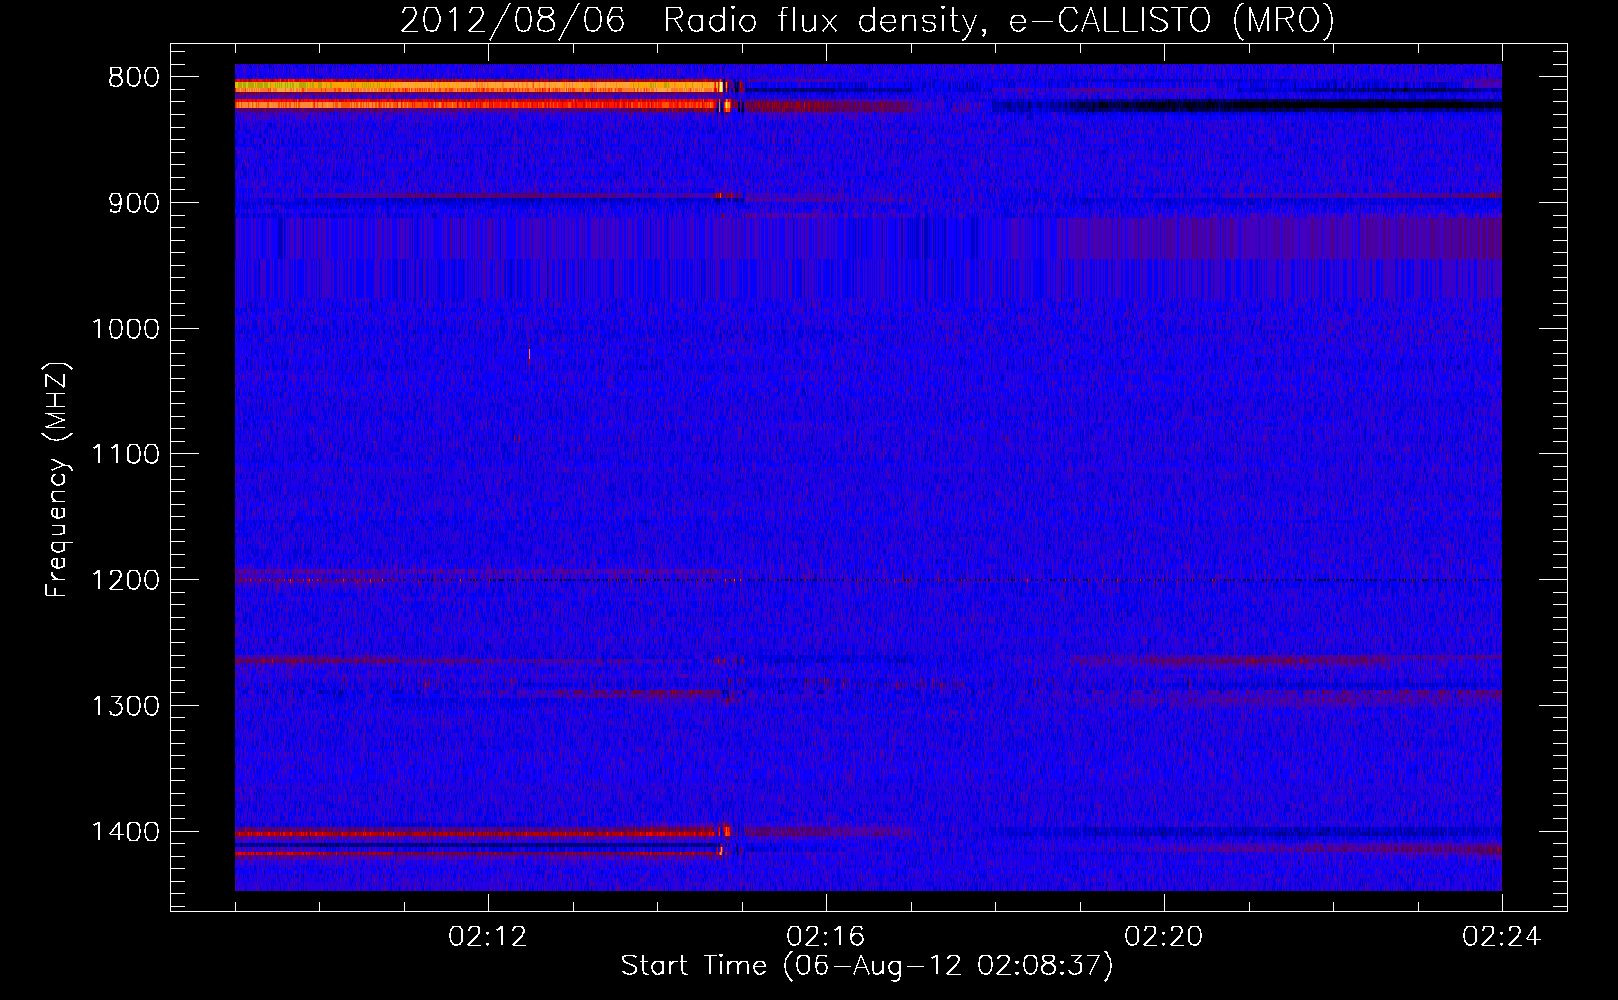Click the 900 frequency tick label

click(133, 203)
